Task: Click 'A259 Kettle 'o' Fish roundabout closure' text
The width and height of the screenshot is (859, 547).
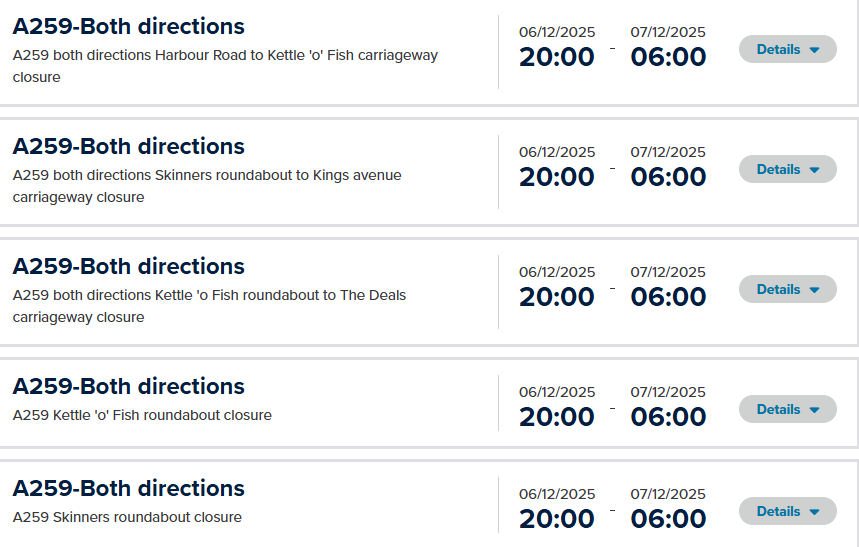Action: pos(142,415)
